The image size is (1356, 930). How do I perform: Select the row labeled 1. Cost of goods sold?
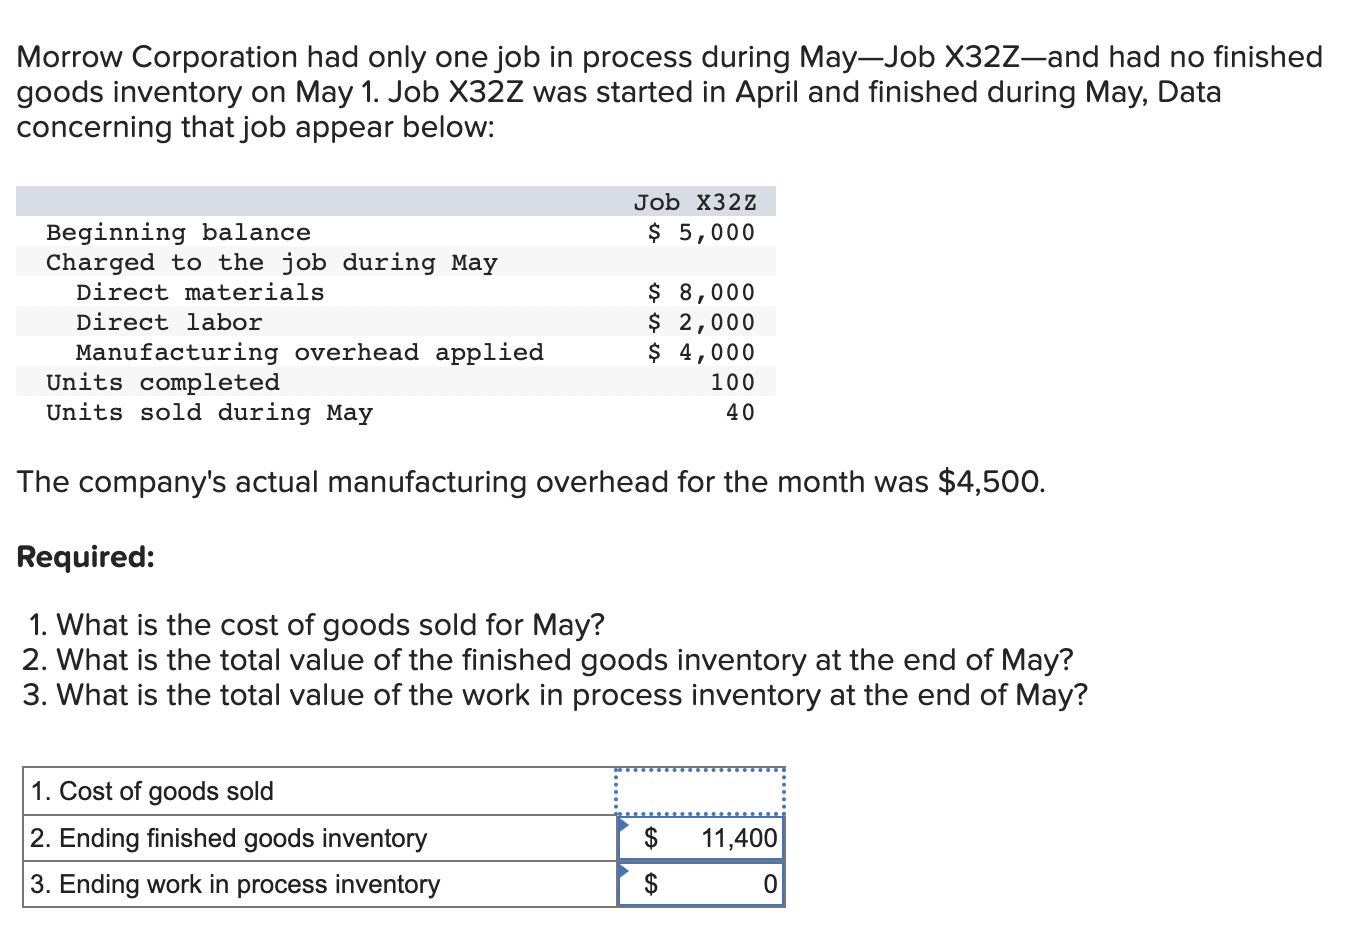click(151, 791)
